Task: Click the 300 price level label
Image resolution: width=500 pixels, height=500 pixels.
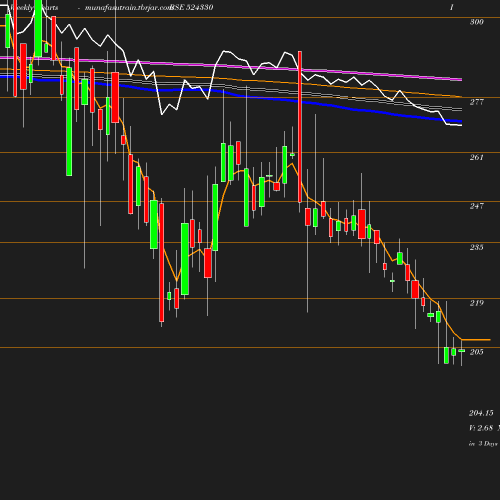Action: (x=476, y=22)
